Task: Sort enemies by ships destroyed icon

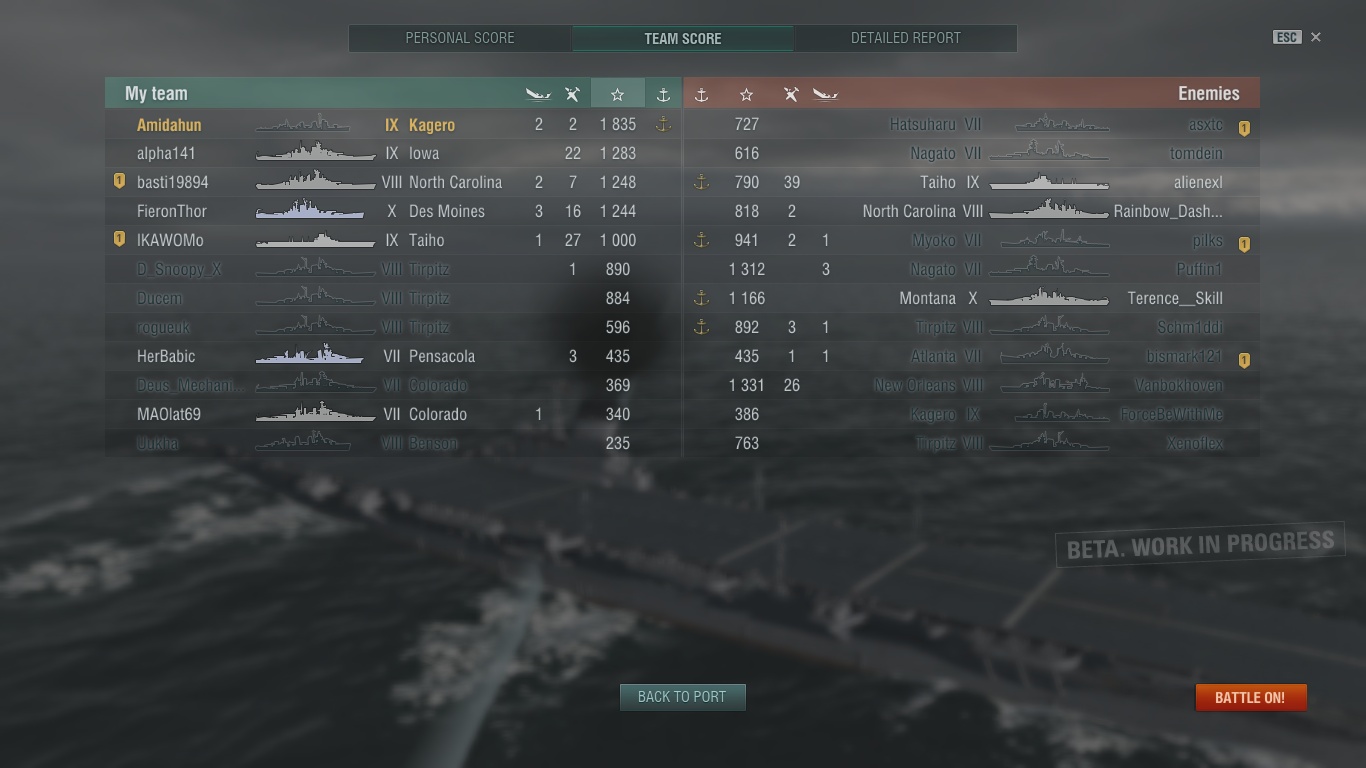Action: pos(825,94)
